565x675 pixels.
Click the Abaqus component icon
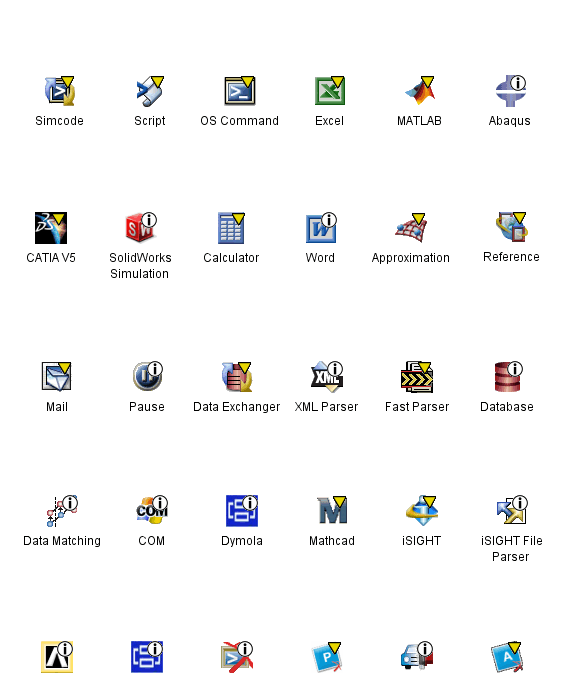[x=510, y=91]
